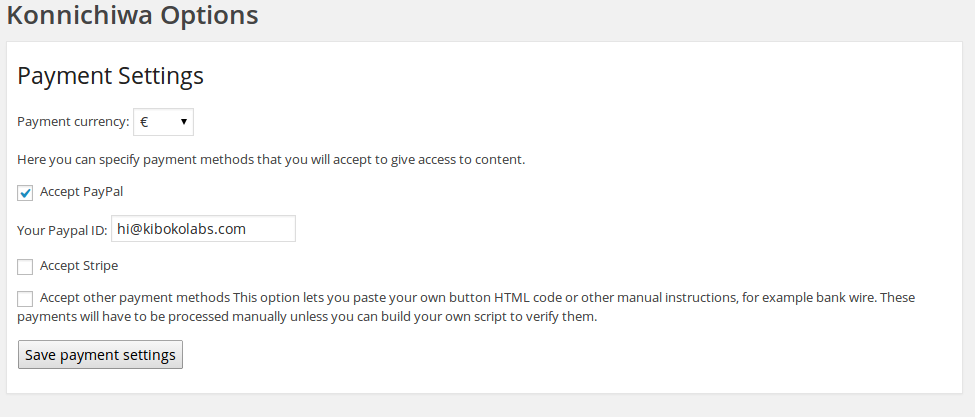Click the payment methods description sentence
This screenshot has height=417, width=975.
pos(271,159)
